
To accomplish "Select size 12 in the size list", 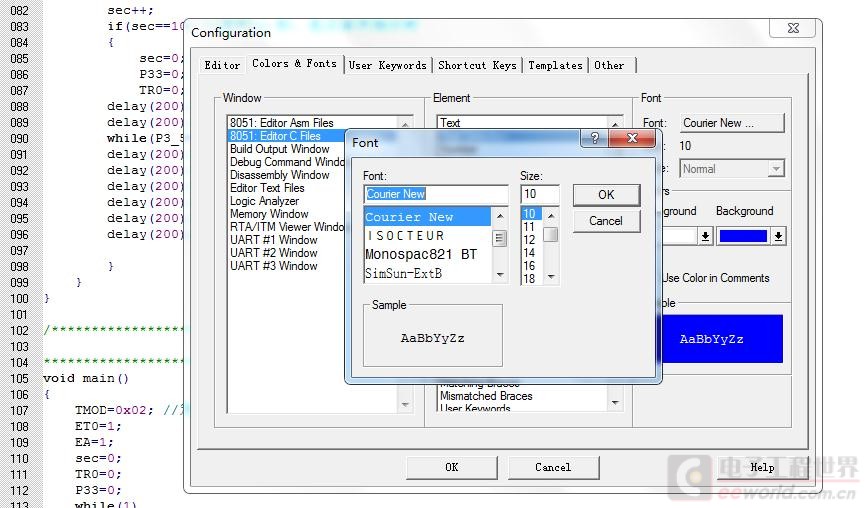I will pyautogui.click(x=531, y=240).
